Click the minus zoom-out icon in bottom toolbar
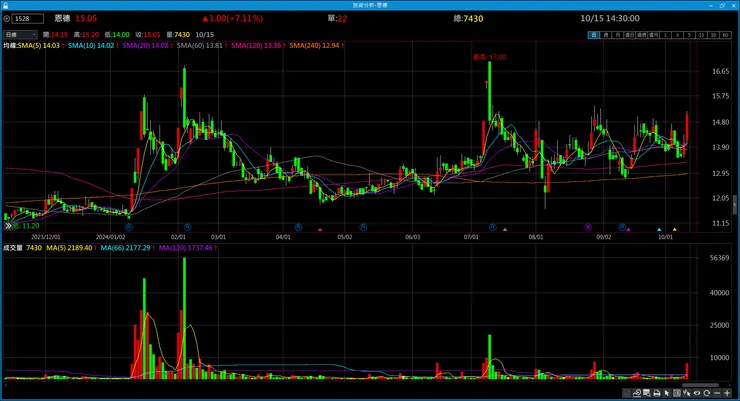740x401 pixels. pyautogui.click(x=717, y=393)
